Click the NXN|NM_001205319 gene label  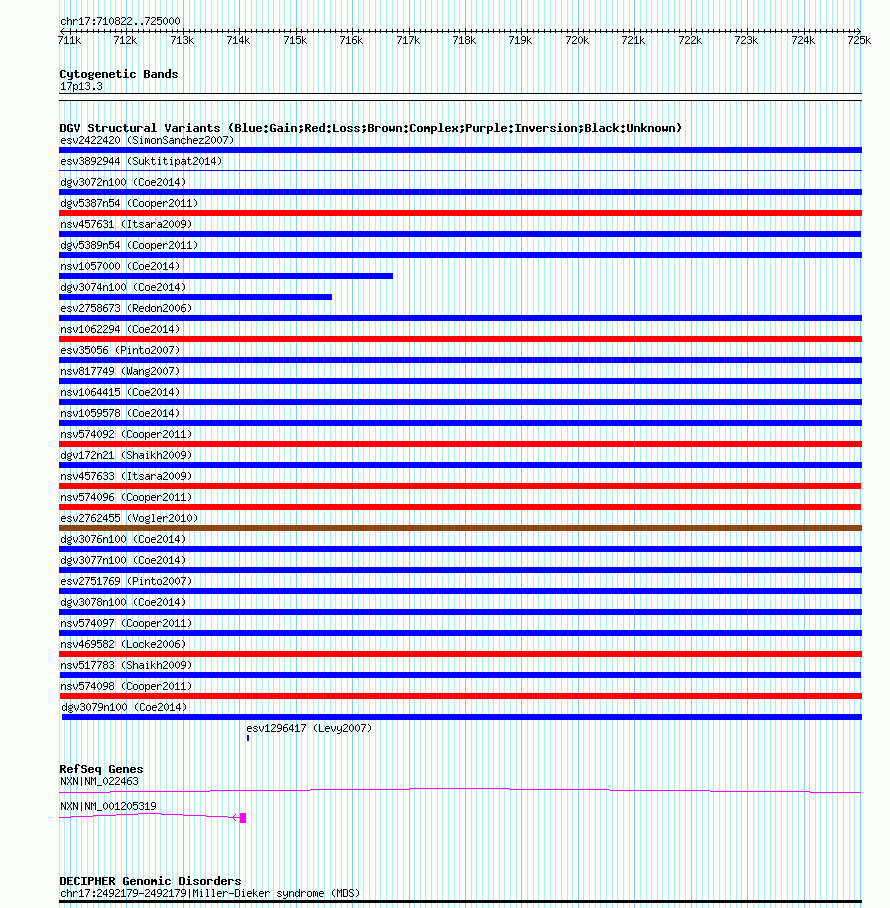(108, 806)
